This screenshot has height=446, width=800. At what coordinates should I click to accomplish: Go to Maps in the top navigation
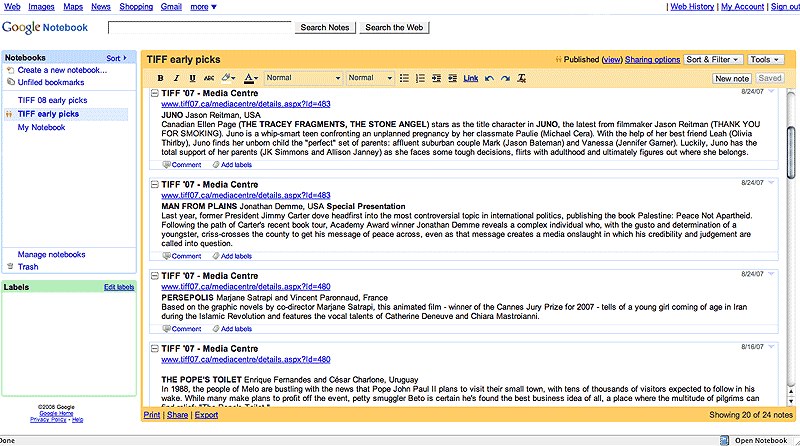[x=73, y=7]
